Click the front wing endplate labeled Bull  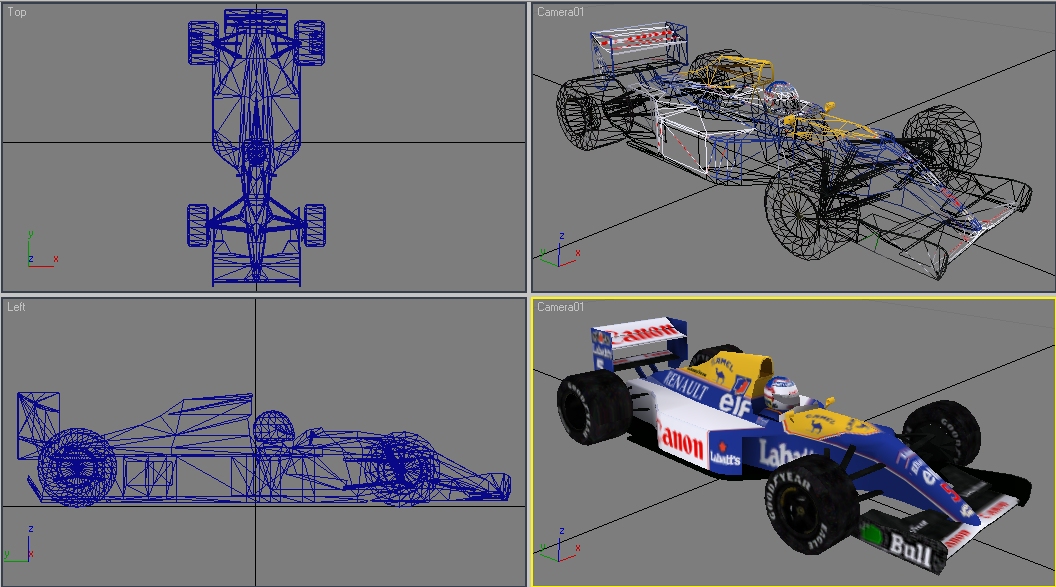tap(902, 545)
